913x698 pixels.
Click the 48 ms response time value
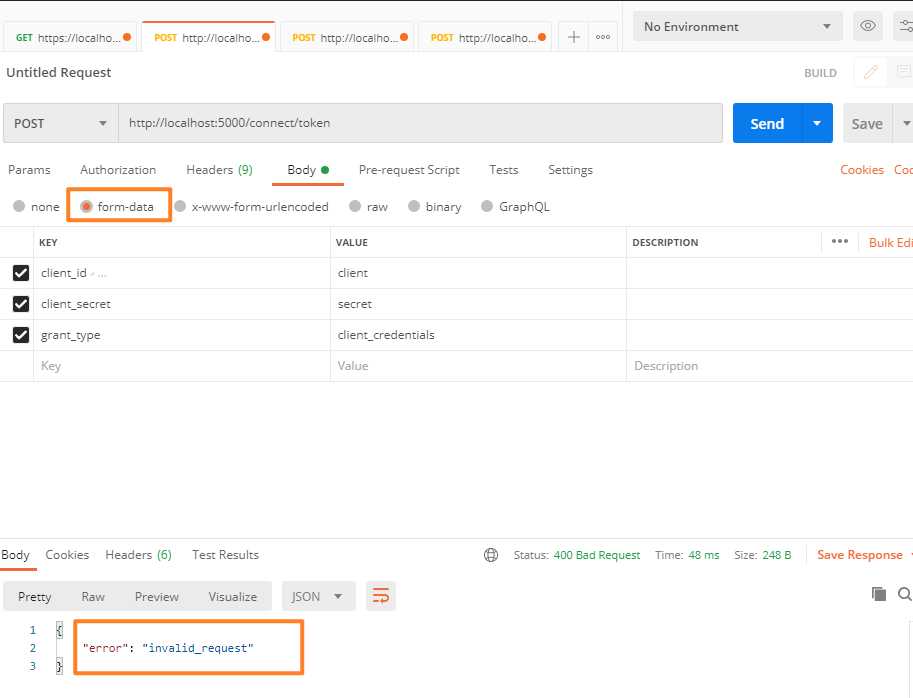(x=703, y=555)
